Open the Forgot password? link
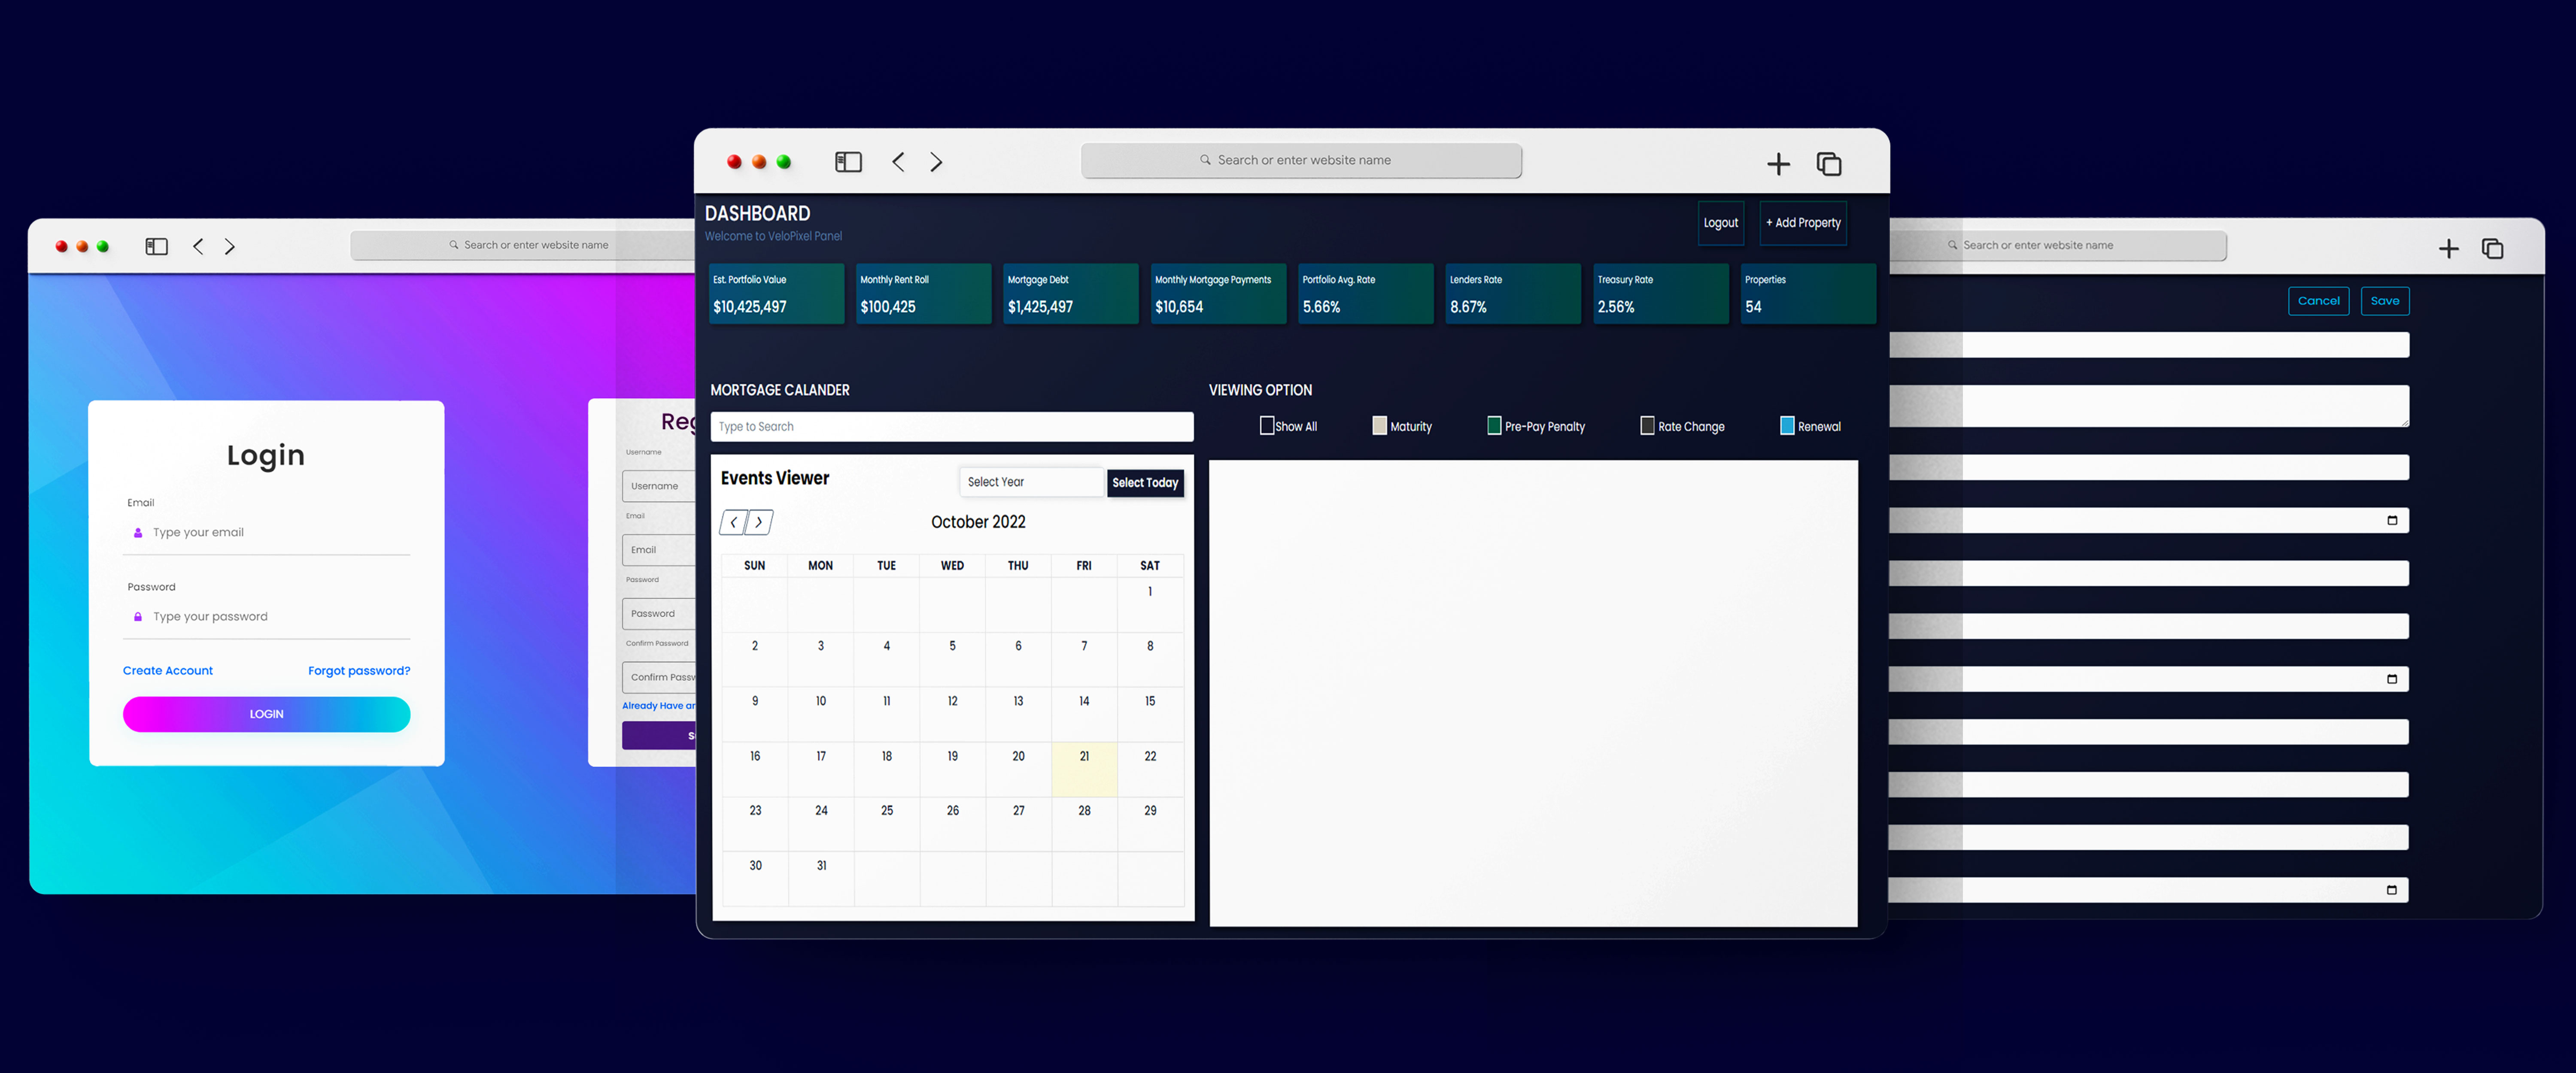The height and width of the screenshot is (1073, 2576). (x=359, y=671)
